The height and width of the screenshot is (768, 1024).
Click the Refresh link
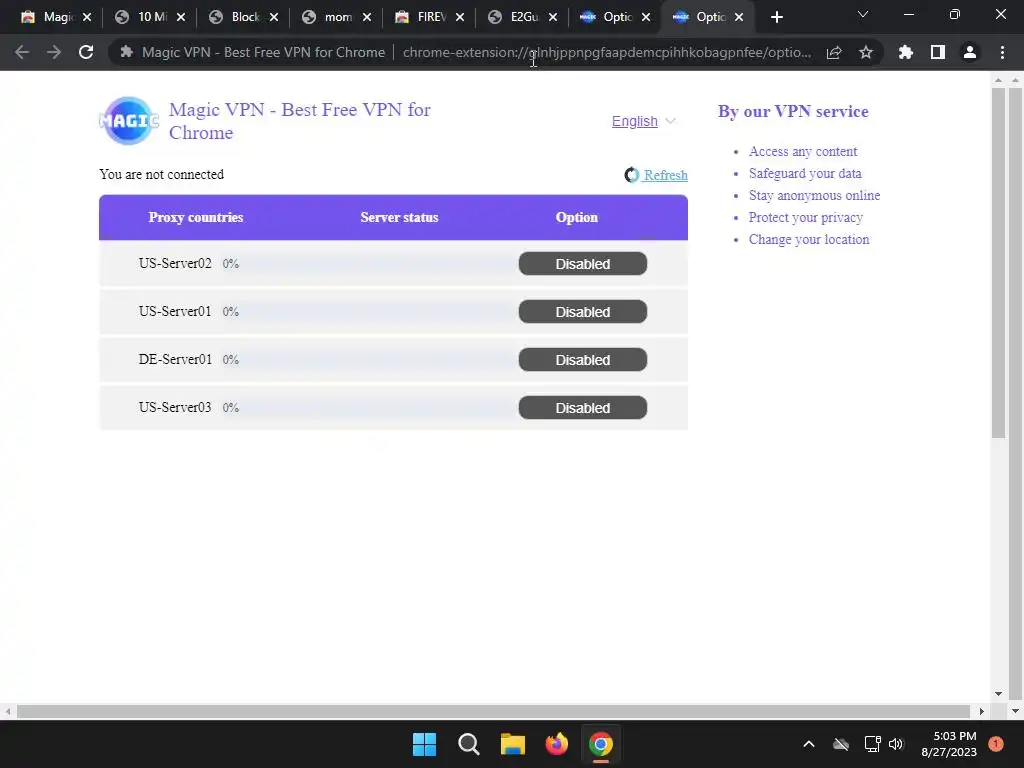tap(665, 175)
